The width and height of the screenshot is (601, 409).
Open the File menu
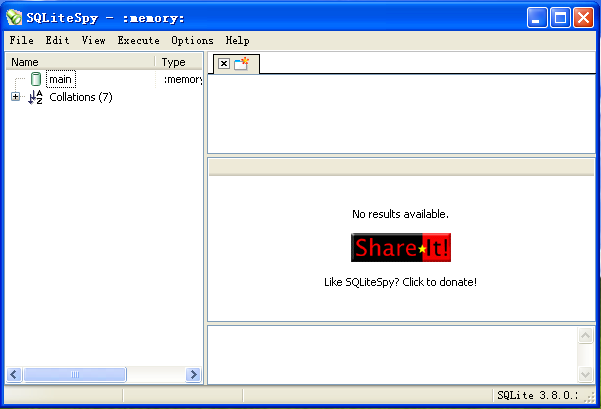coord(21,40)
